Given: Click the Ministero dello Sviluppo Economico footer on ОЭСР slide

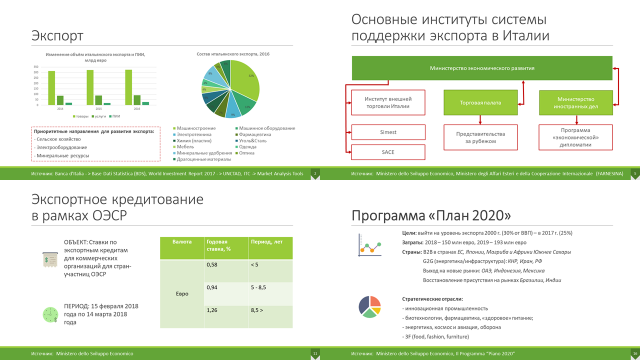Looking at the screenshot, I should click(82, 353).
